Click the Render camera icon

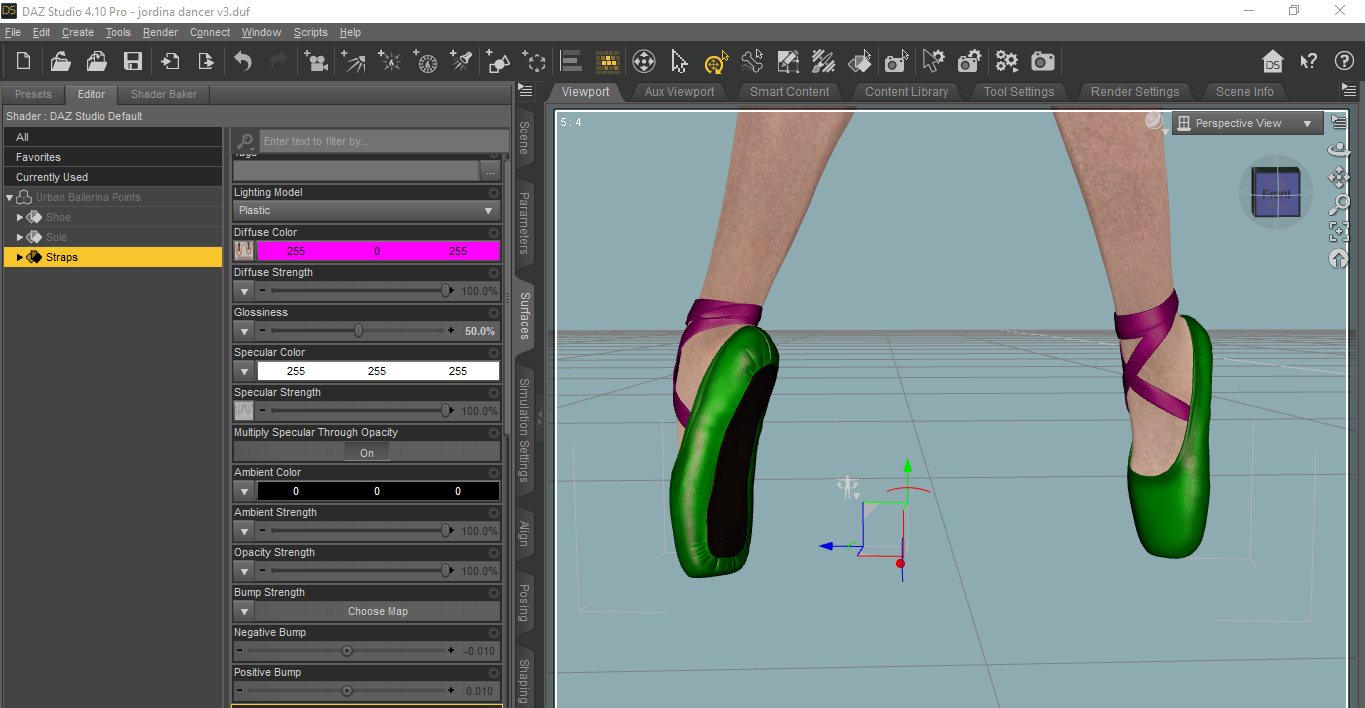(x=1043, y=61)
